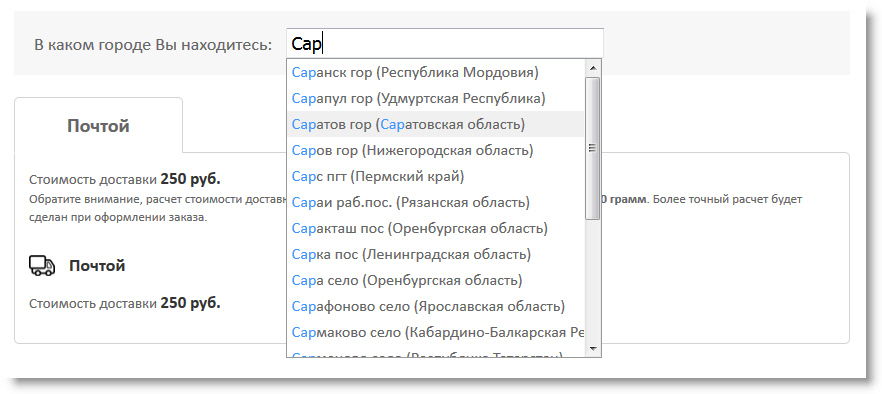This screenshot has width=882, height=394.
Task: Click scrollbar track below the thumb
Action: click(x=592, y=280)
